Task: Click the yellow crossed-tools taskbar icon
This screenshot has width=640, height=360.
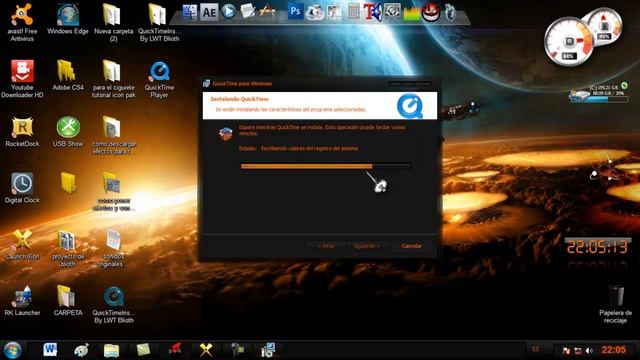Action: [x=206, y=350]
